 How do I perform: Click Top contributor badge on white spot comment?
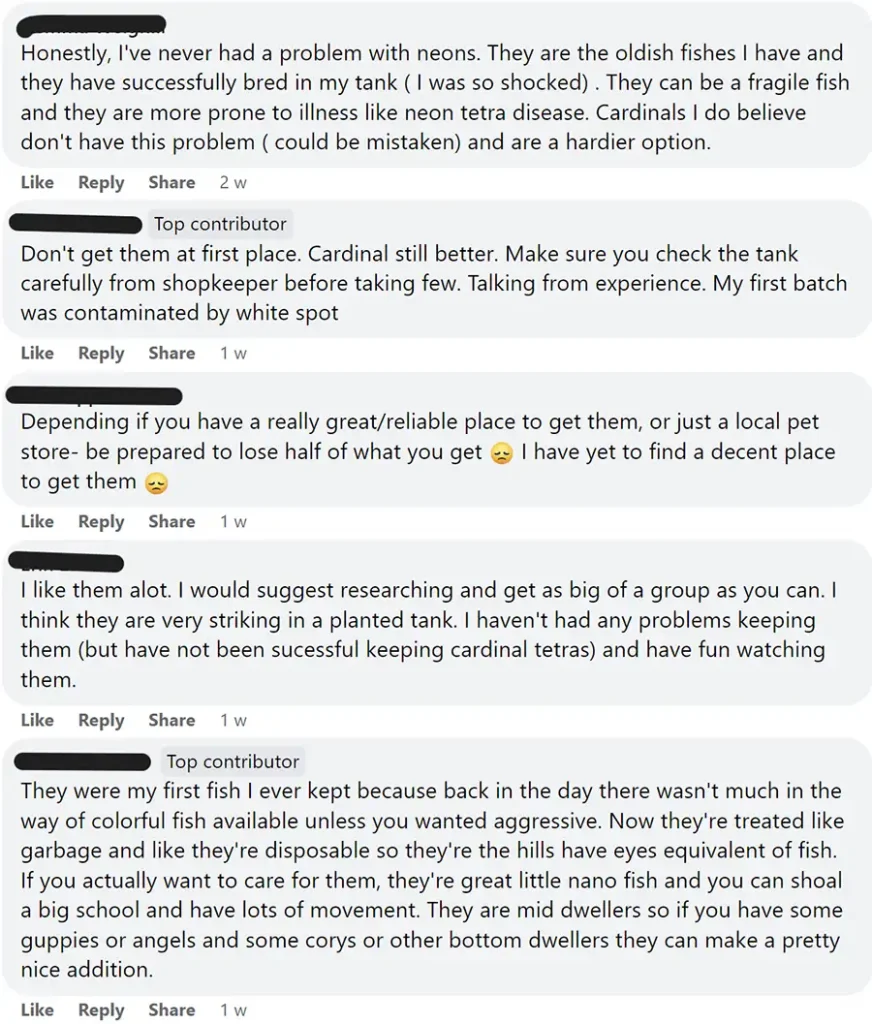[220, 224]
